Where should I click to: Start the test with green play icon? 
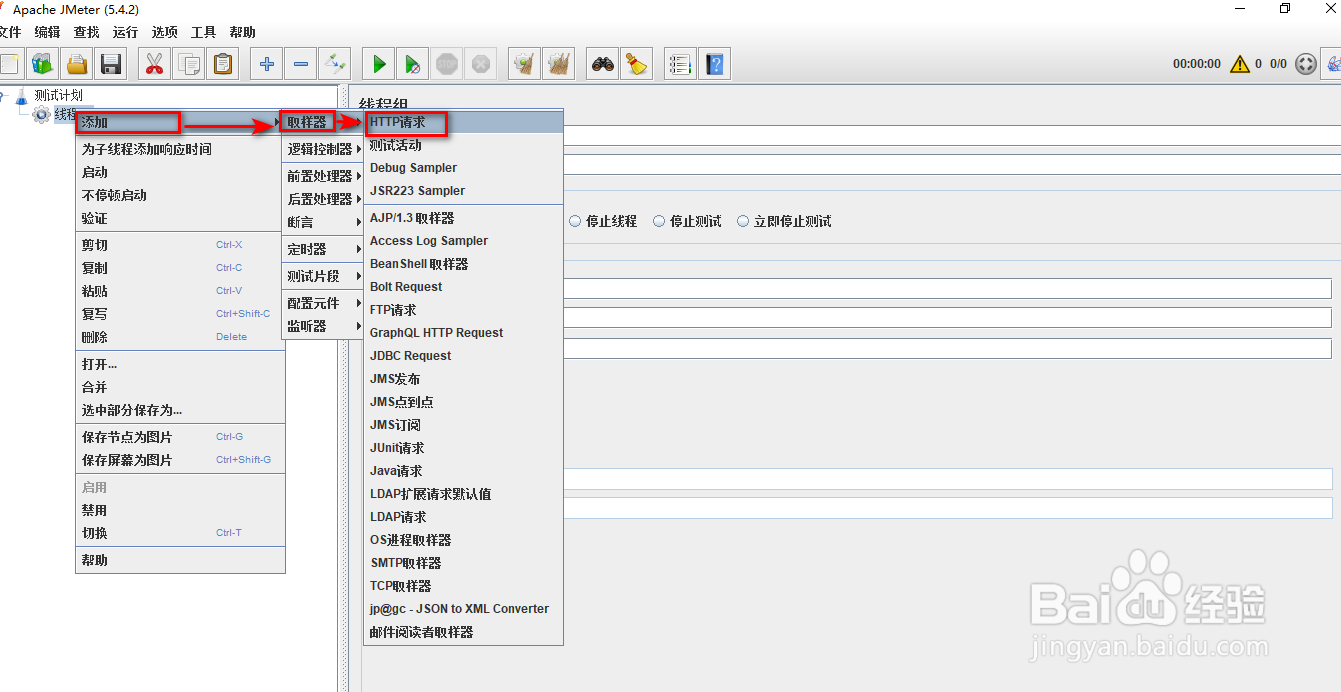pyautogui.click(x=378, y=64)
